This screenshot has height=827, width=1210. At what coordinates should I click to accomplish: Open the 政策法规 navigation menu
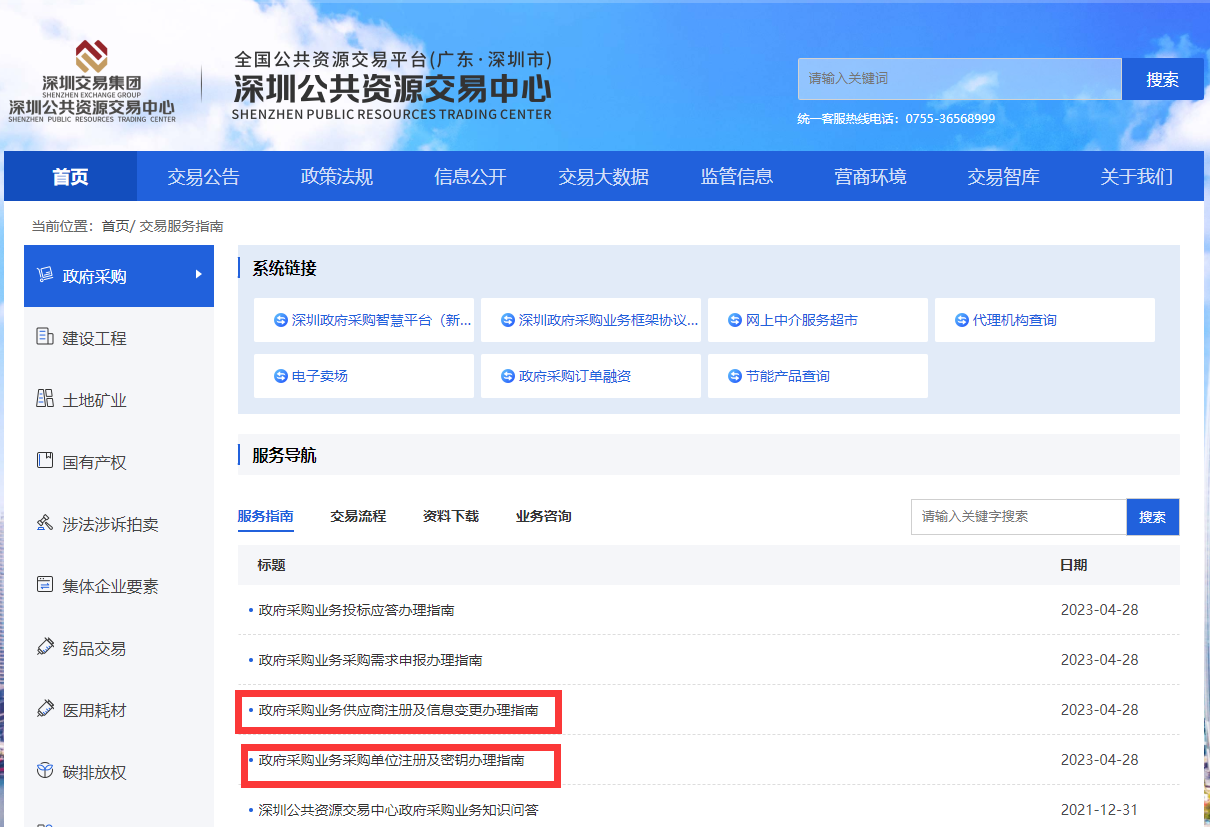coord(337,177)
